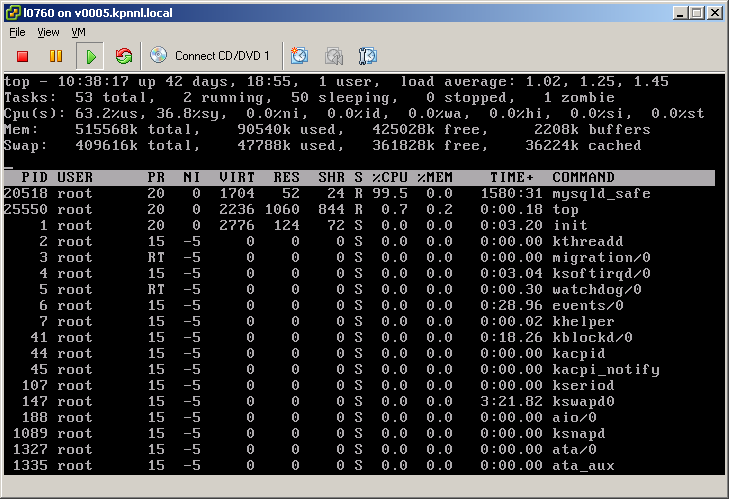Image resolution: width=729 pixels, height=499 pixels.
Task: Click the revert to snapshot icon
Action: click(334, 56)
